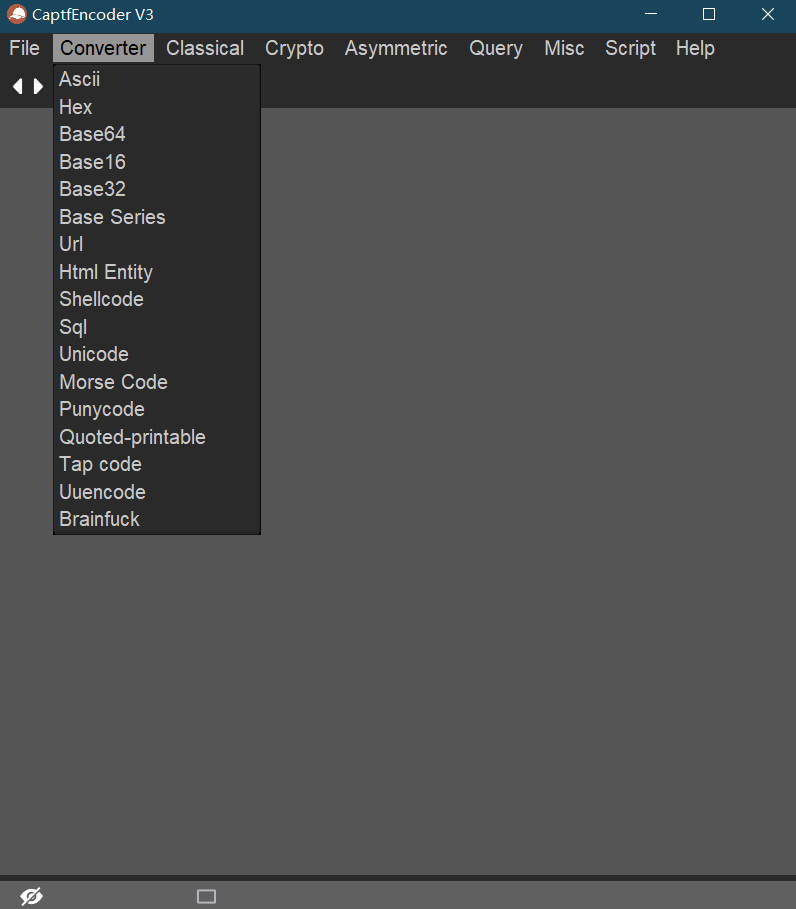Click the left arrow navigation icon

click(x=17, y=87)
